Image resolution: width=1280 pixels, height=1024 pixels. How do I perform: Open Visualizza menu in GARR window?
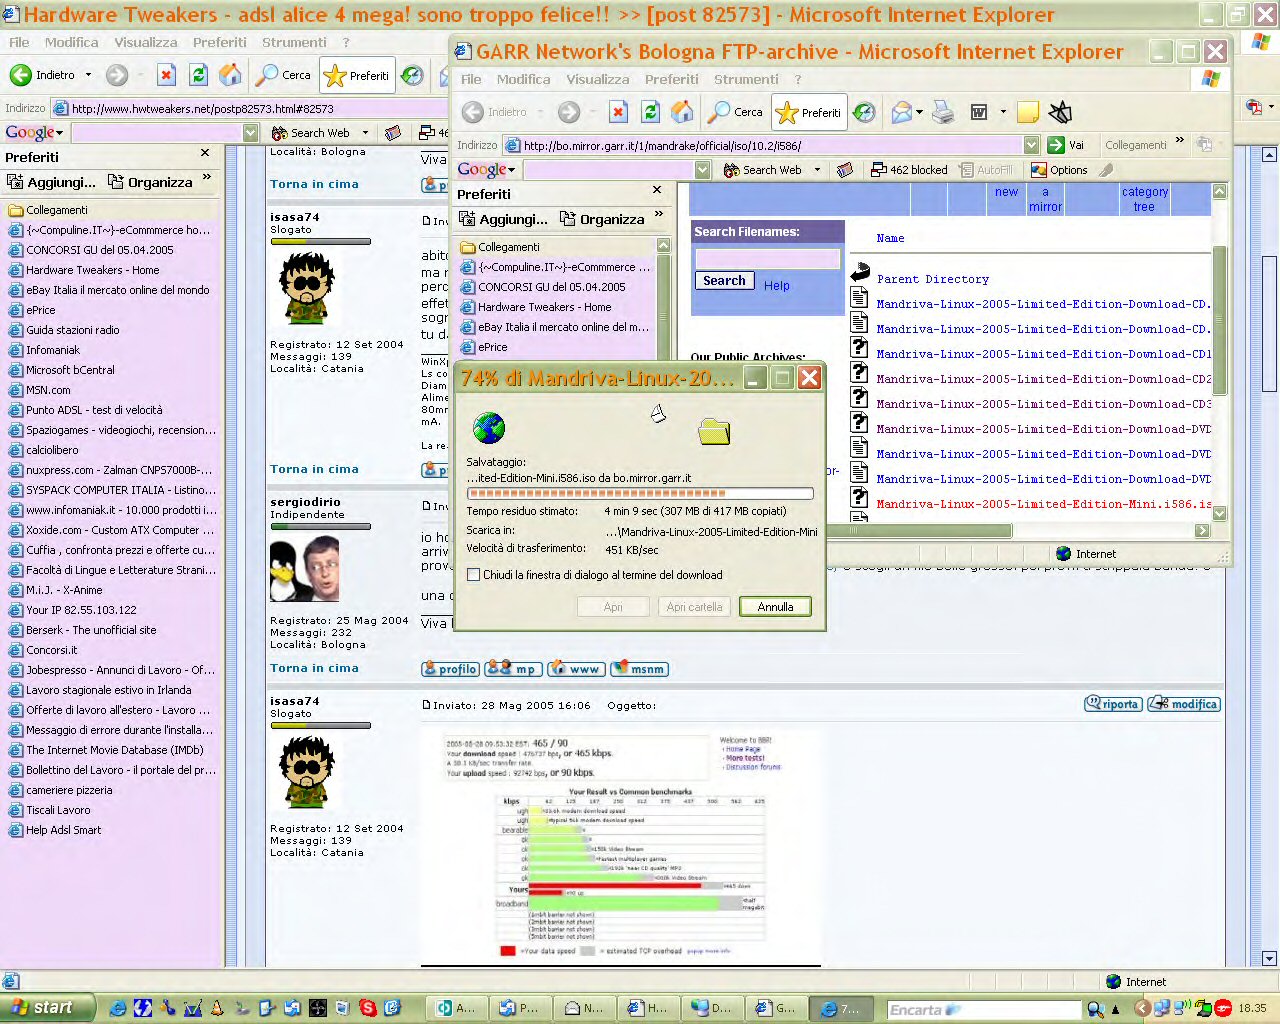pos(598,79)
